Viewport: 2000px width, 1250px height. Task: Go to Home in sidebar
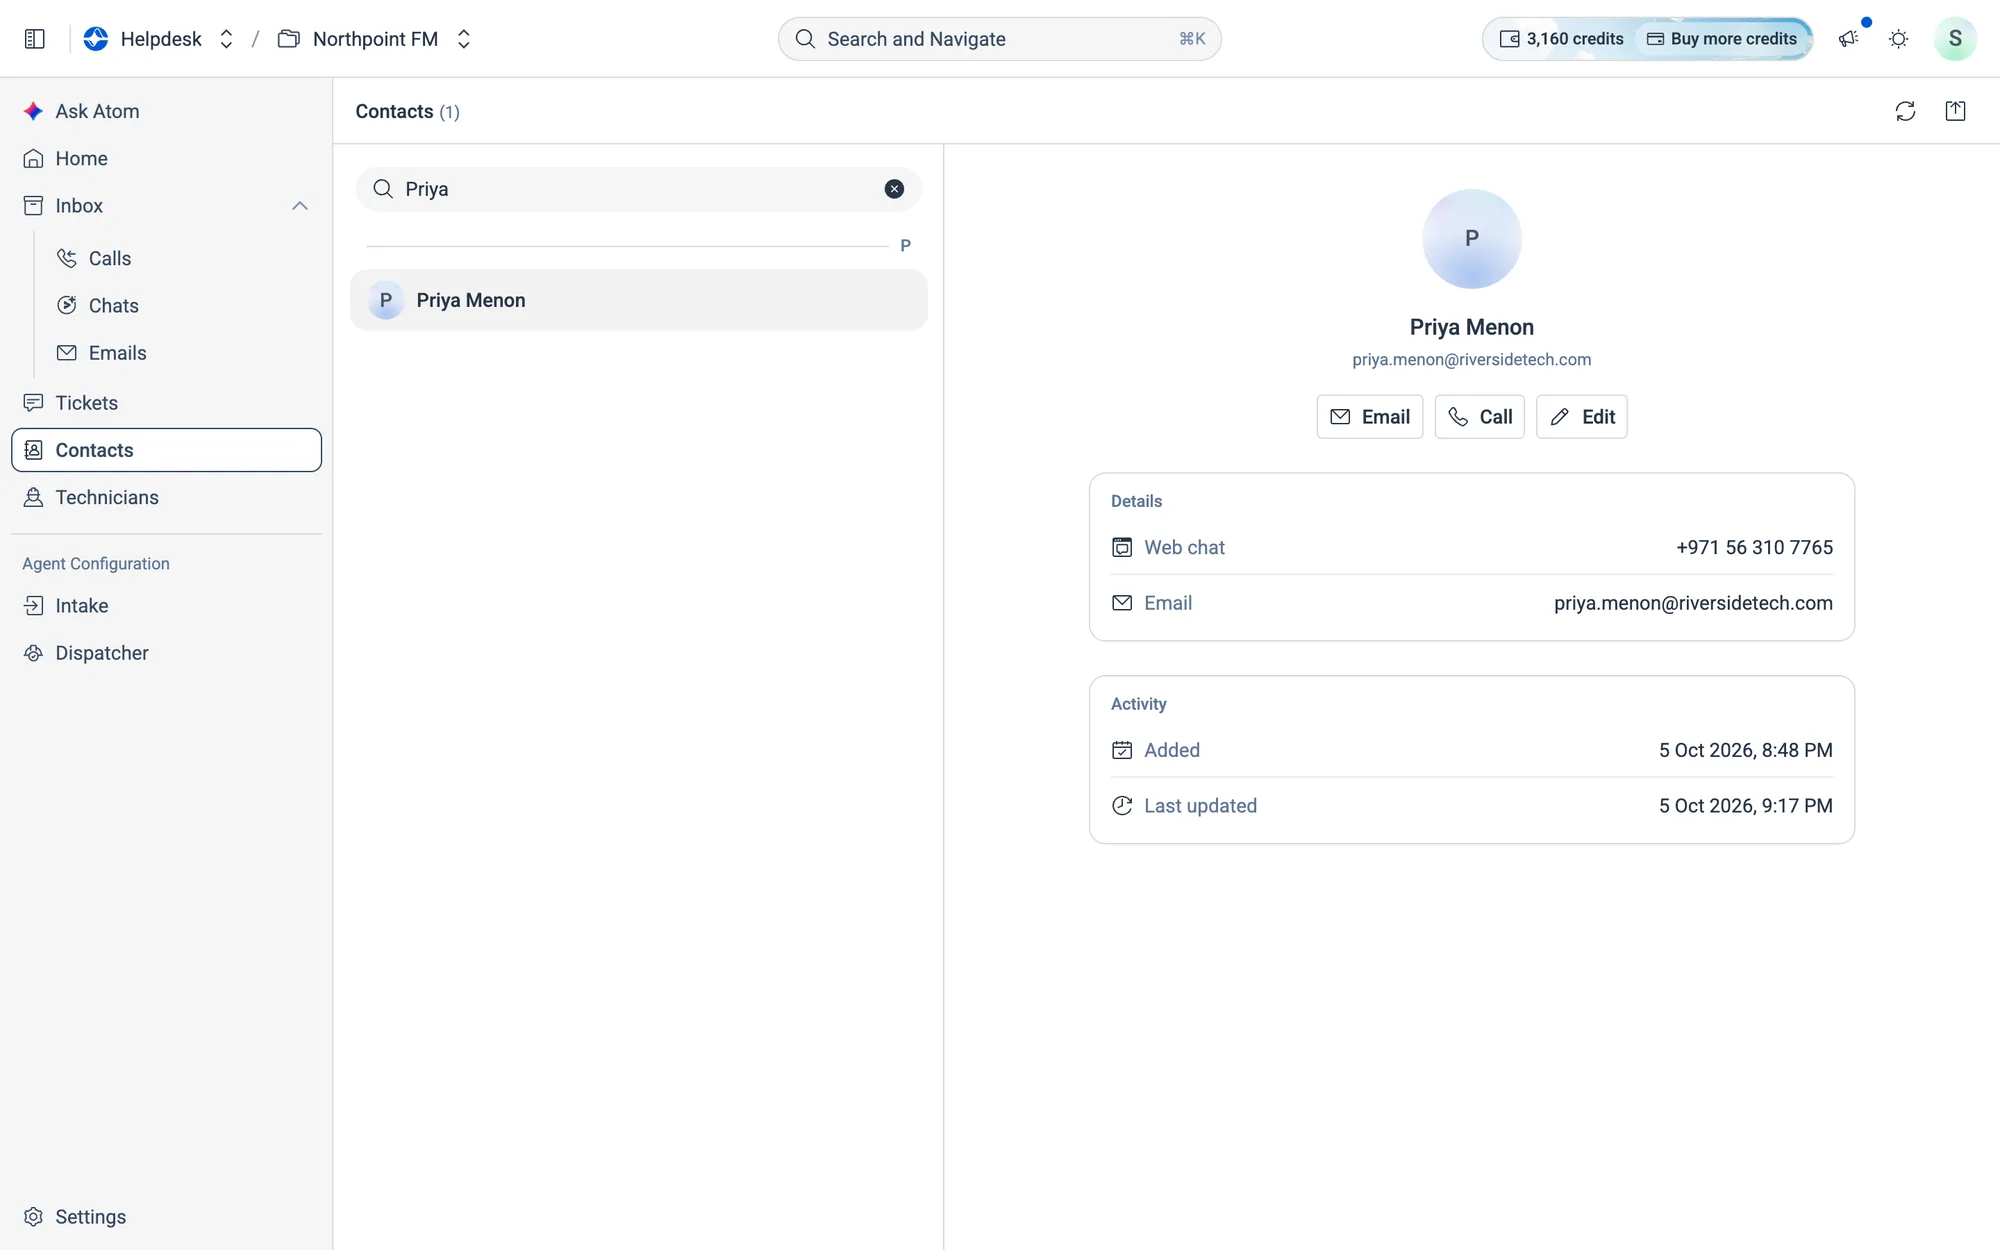pos(166,158)
